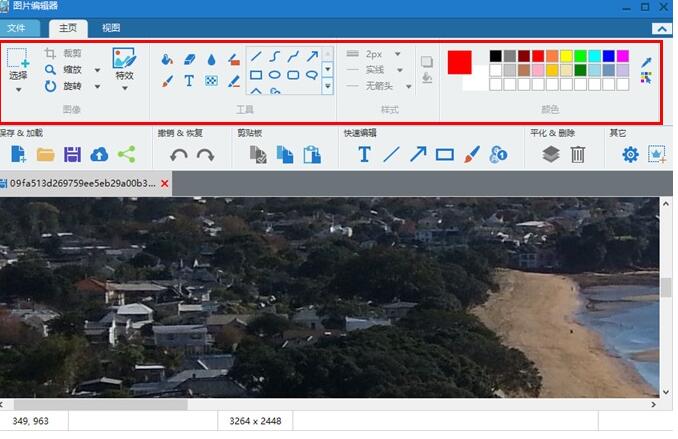Undo the last action
The height and width of the screenshot is (439, 678).
pos(178,155)
